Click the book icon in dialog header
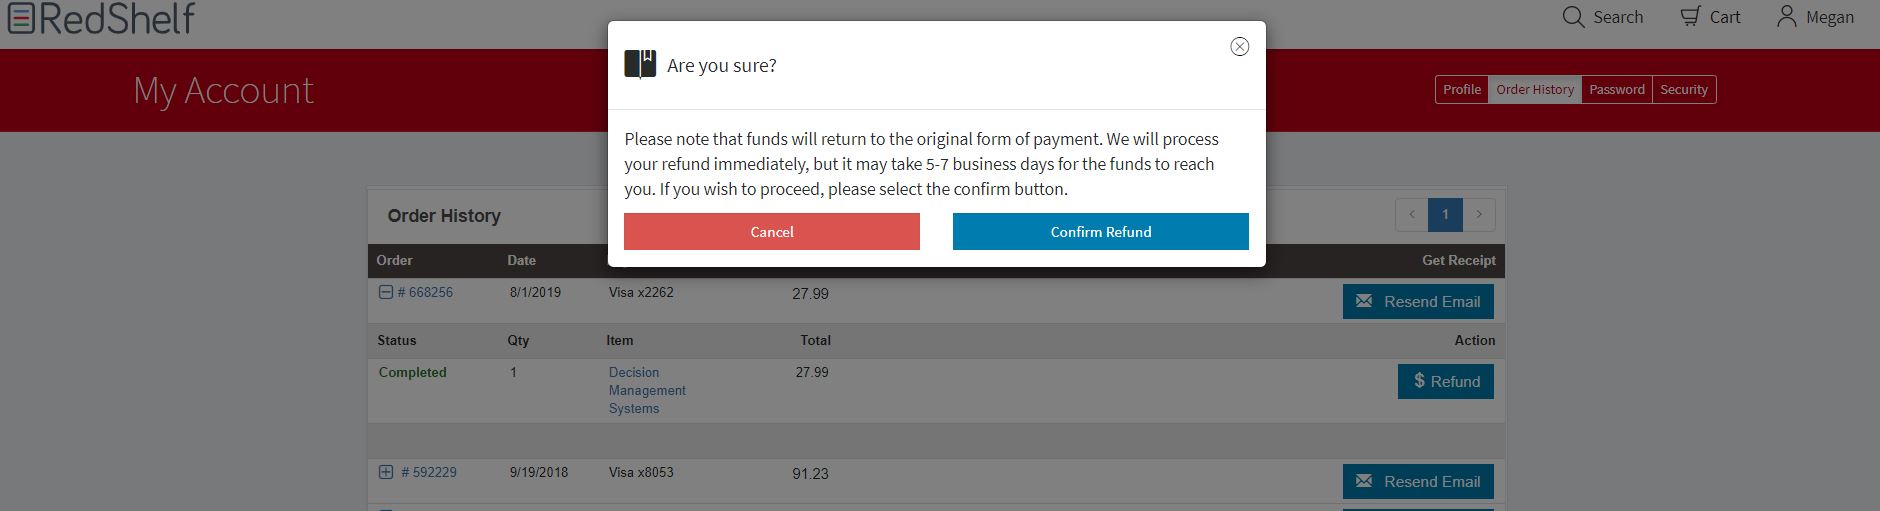Viewport: 1880px width, 511px height. pos(640,64)
